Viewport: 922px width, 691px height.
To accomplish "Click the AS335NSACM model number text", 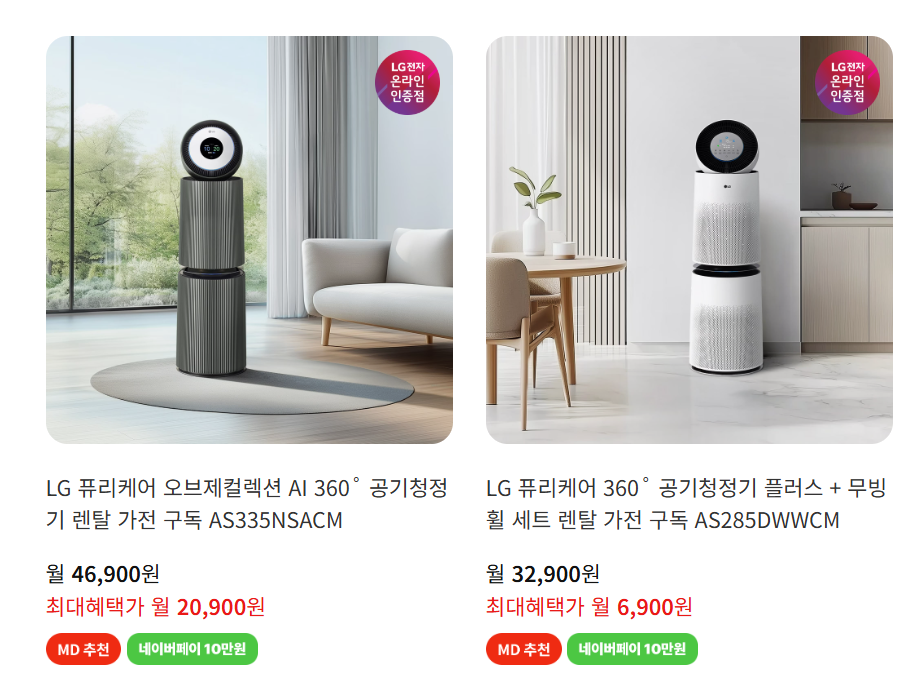I will point(276,520).
